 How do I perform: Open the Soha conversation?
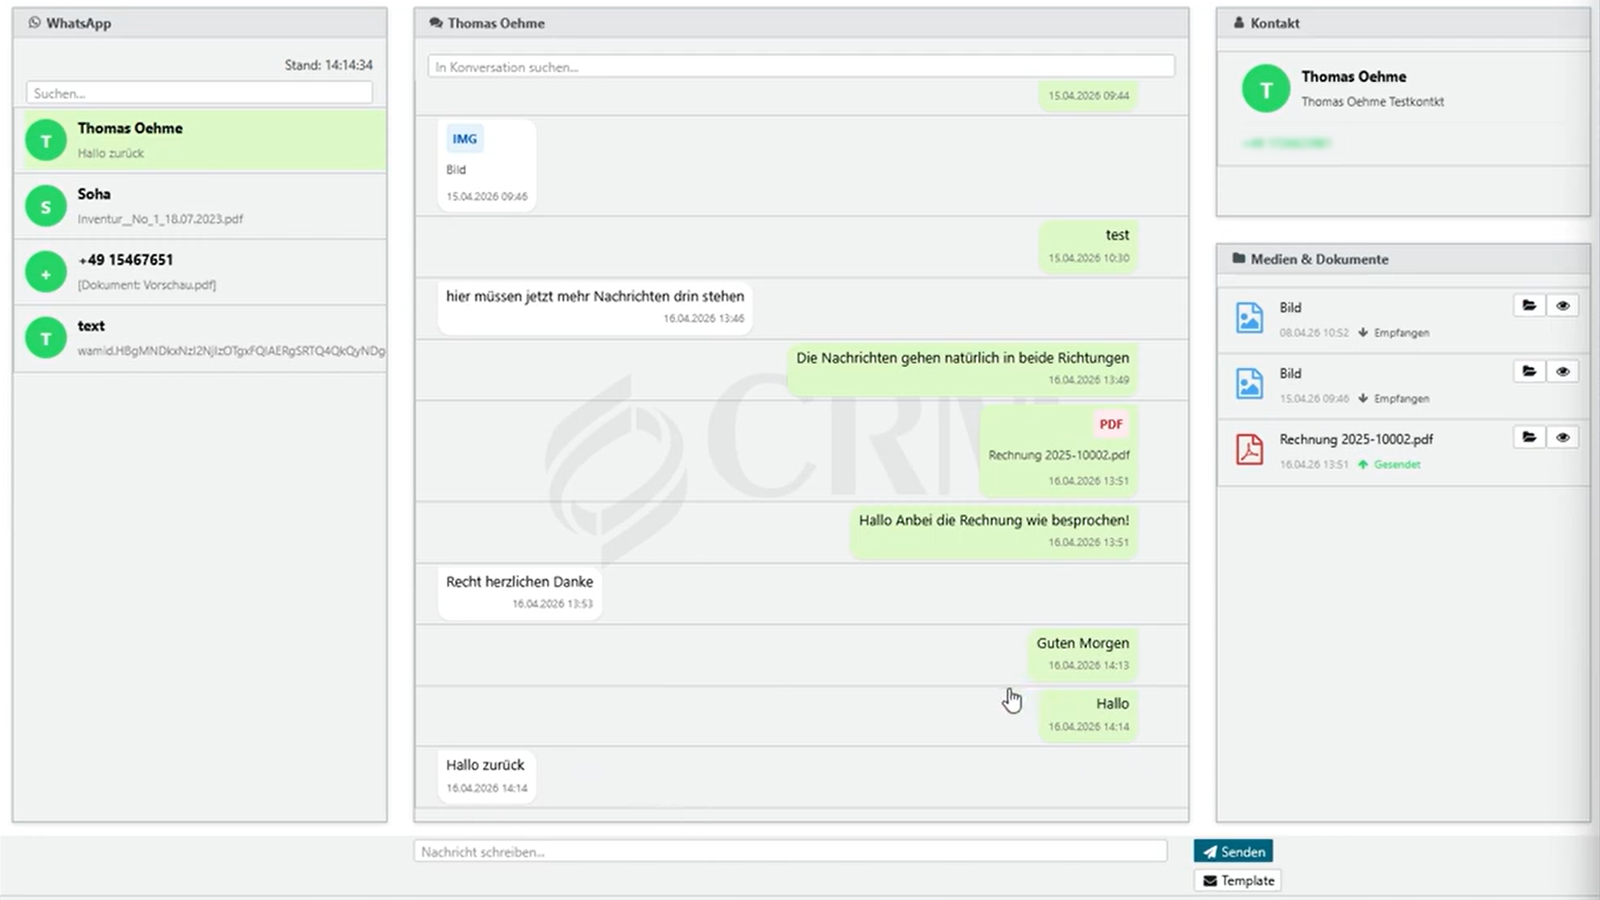(200, 206)
